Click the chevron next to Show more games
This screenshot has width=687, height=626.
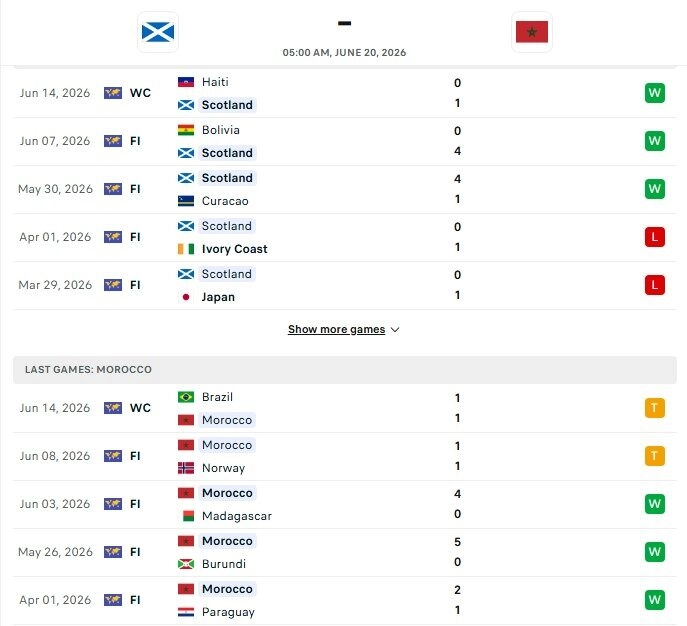click(395, 329)
